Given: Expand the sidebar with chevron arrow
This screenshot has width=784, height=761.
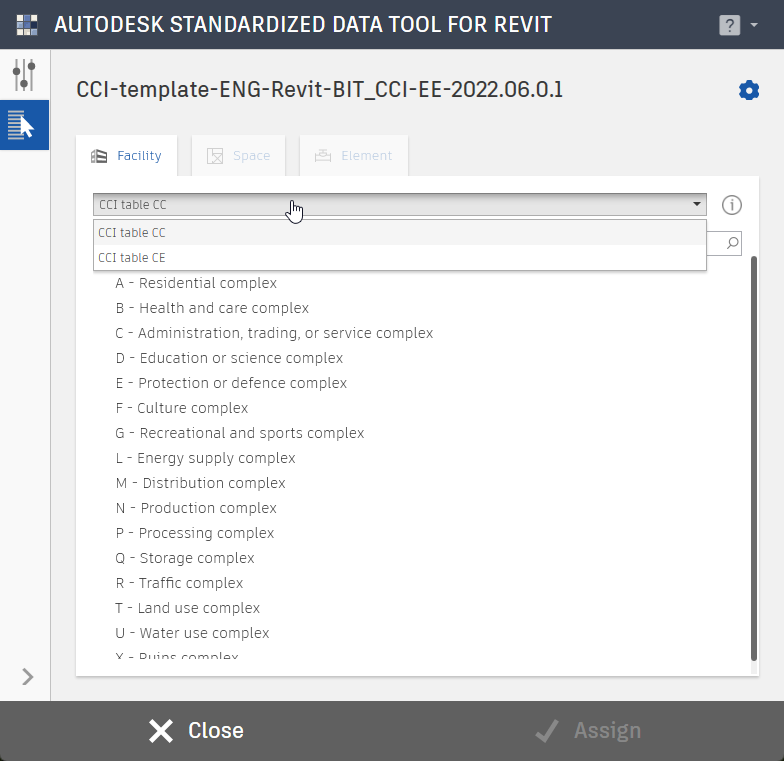Looking at the screenshot, I should click(28, 677).
